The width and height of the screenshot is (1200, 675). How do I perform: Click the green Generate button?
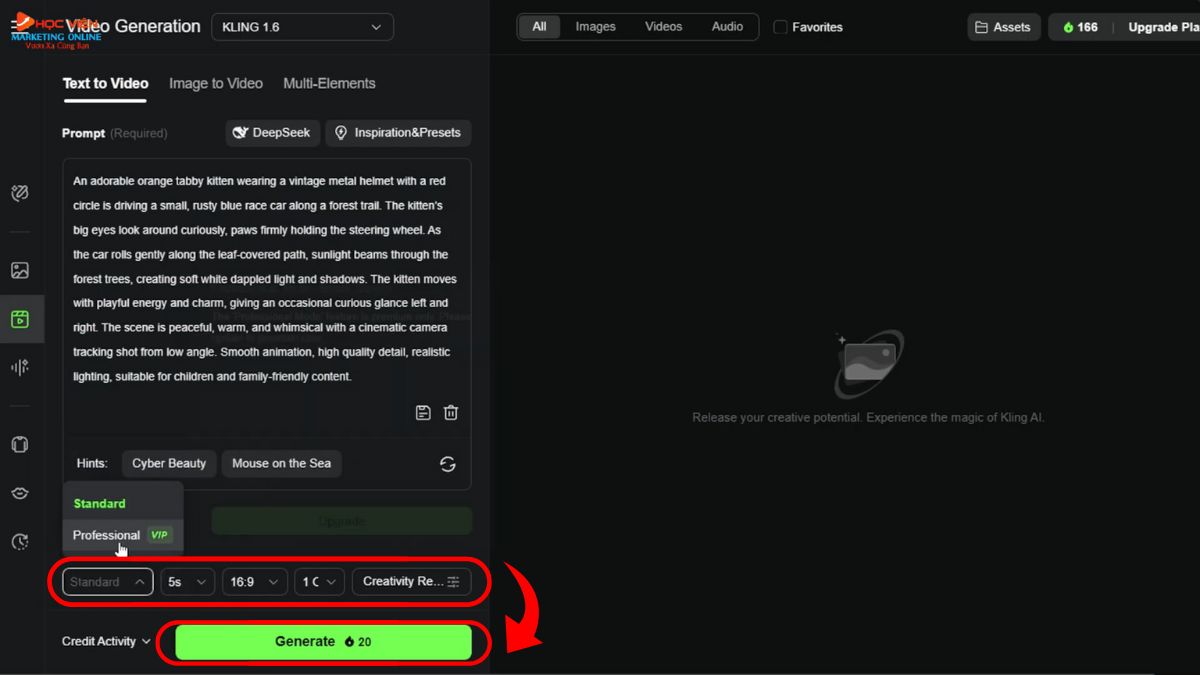(323, 642)
